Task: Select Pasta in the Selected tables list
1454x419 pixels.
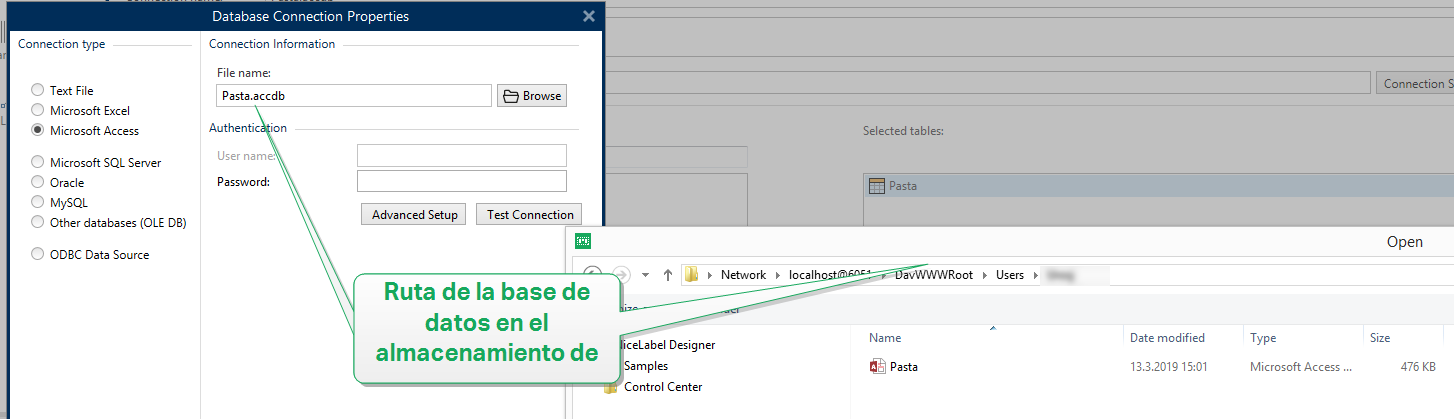Action: coord(1158,186)
